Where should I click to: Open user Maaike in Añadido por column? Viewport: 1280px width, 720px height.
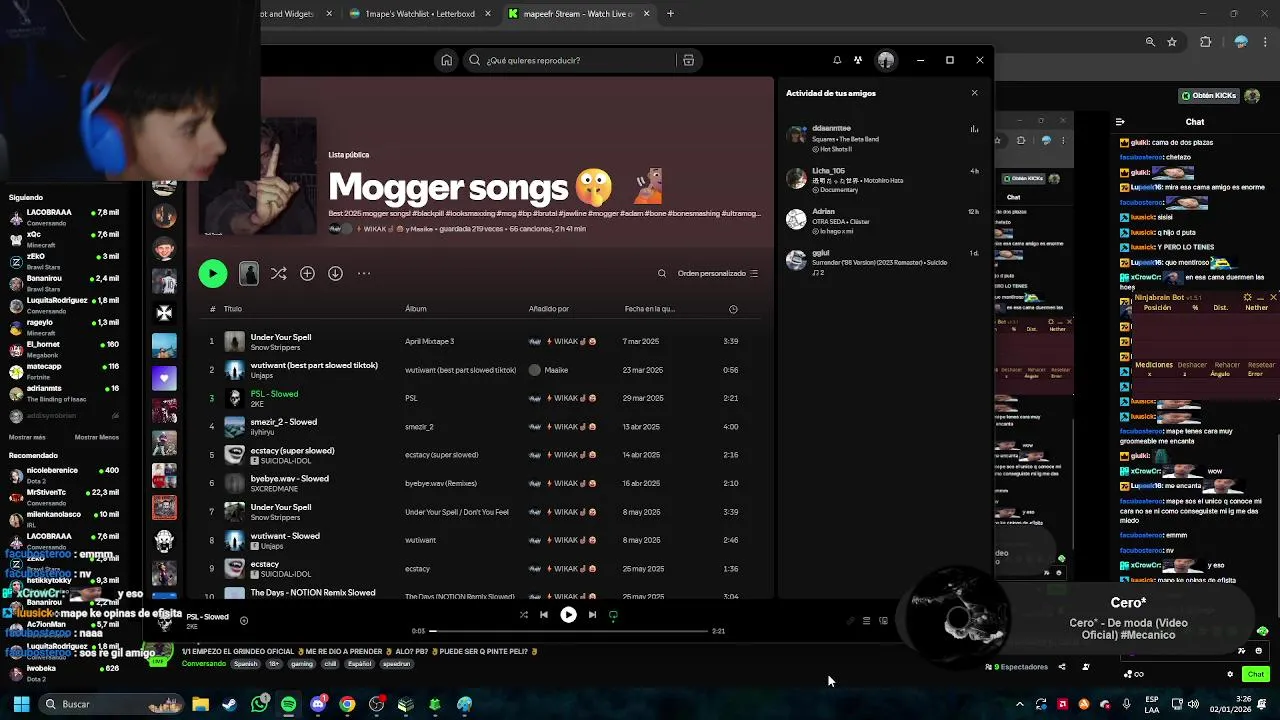pyautogui.click(x=556, y=370)
